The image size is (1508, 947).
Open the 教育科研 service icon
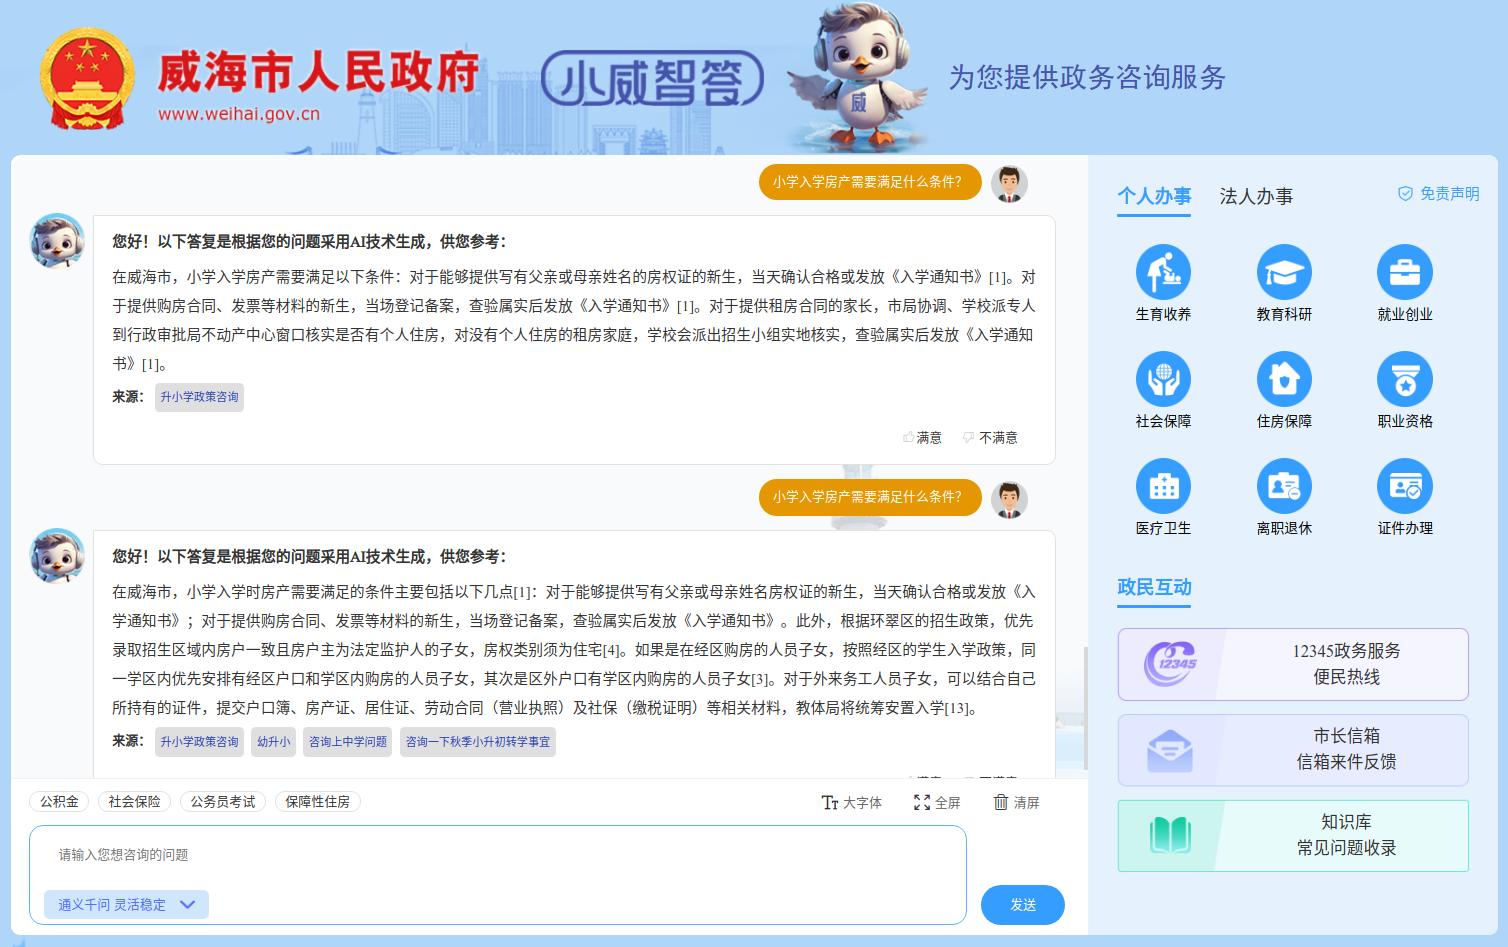point(1284,273)
